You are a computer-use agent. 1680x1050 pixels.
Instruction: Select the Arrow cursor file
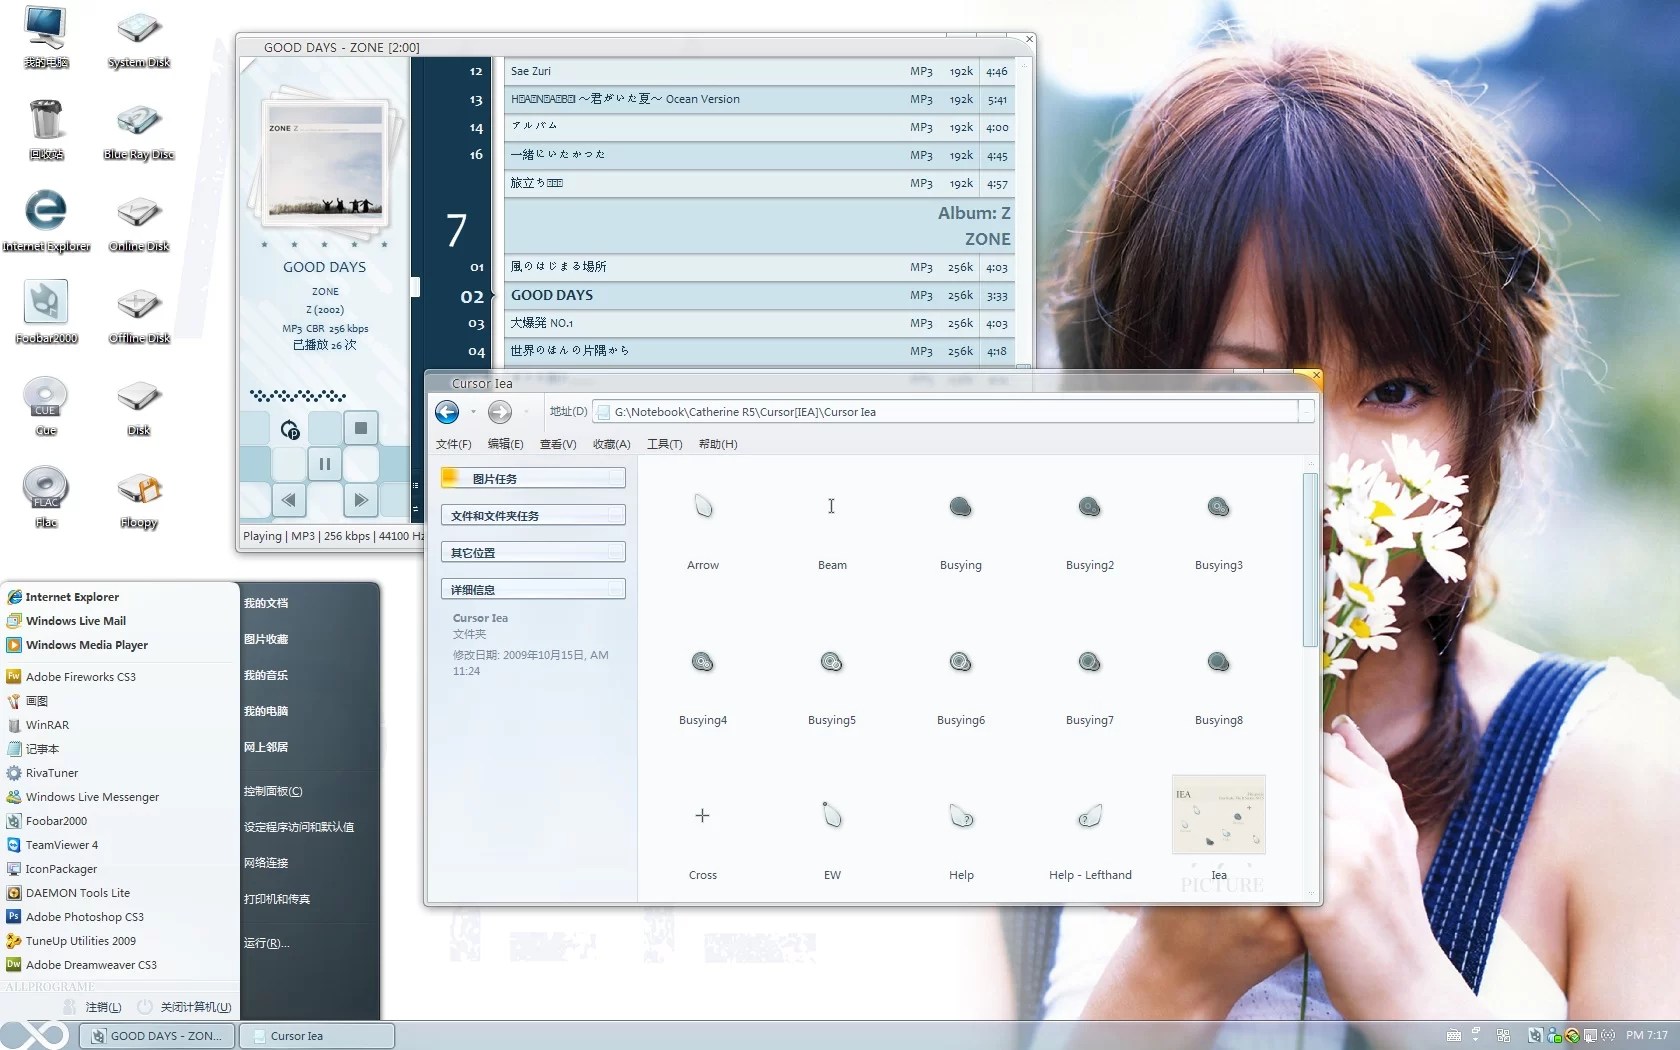703,530
